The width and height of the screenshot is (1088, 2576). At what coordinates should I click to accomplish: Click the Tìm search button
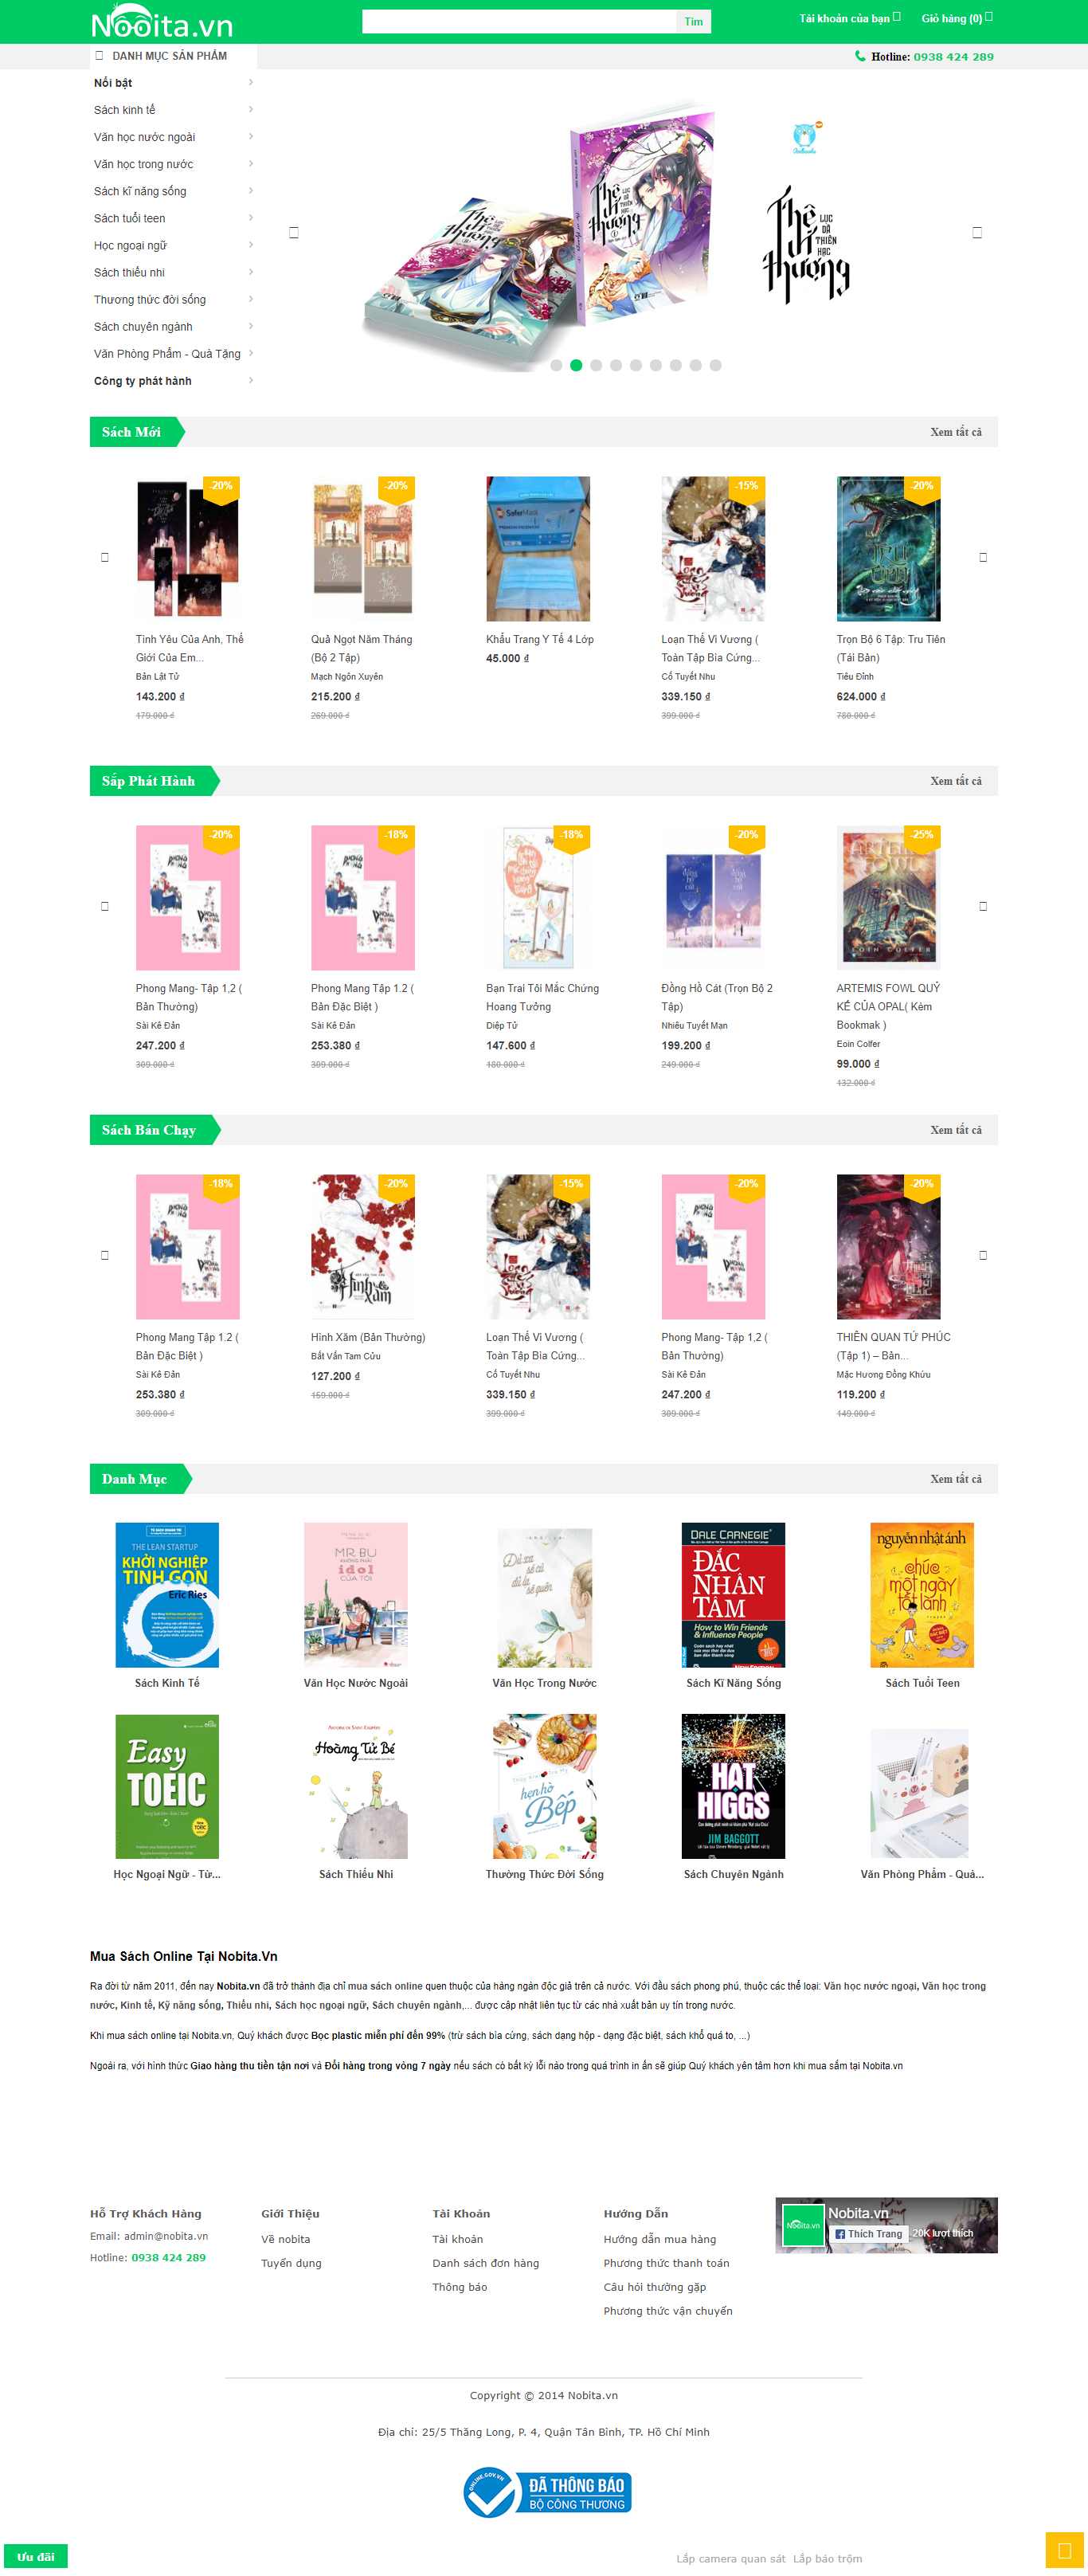click(x=694, y=21)
